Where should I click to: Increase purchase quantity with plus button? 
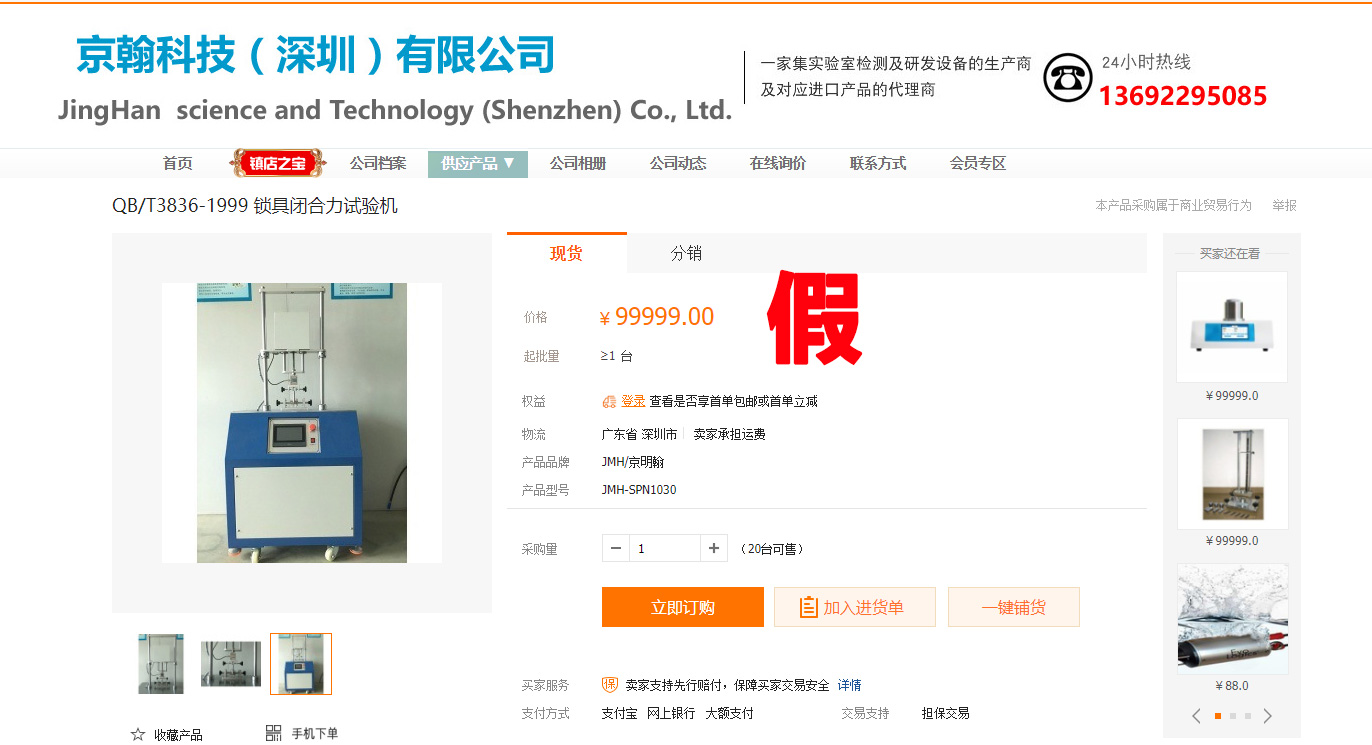[x=713, y=548]
